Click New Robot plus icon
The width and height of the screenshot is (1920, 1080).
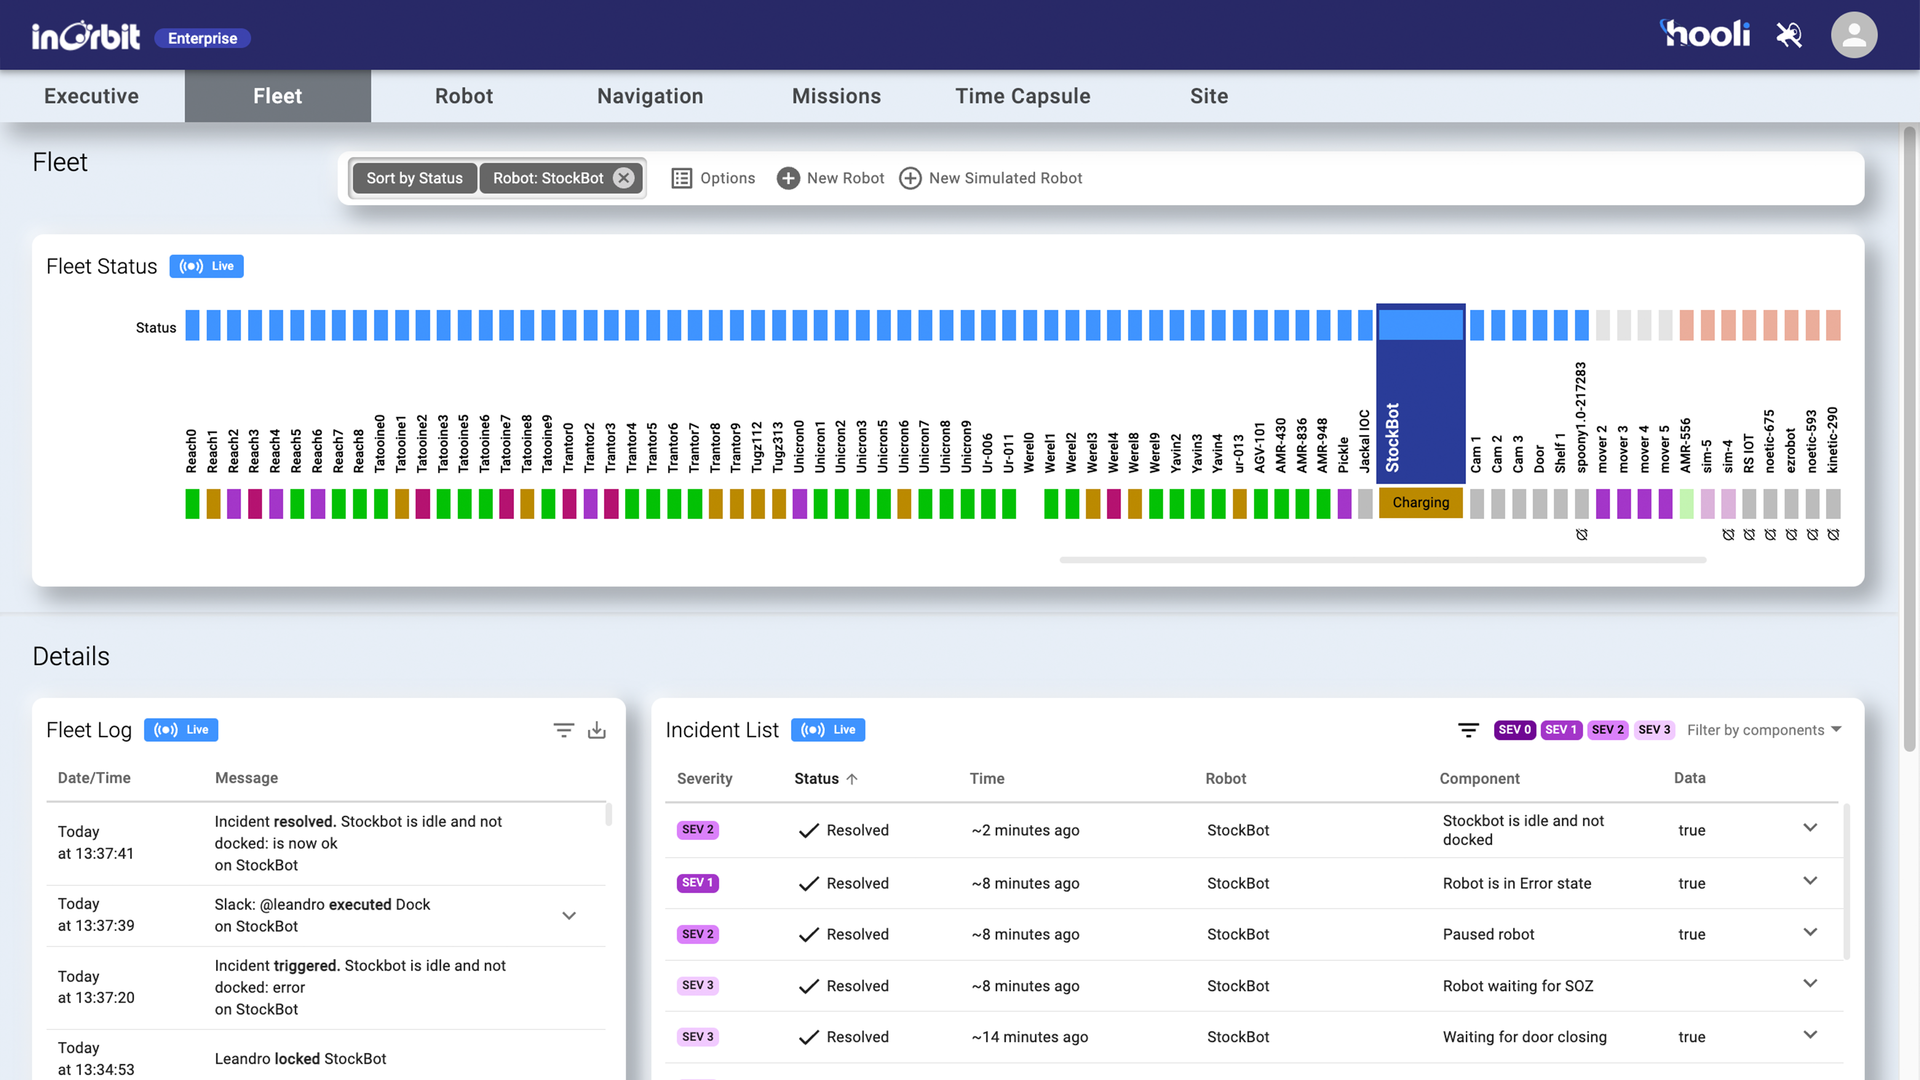click(788, 178)
